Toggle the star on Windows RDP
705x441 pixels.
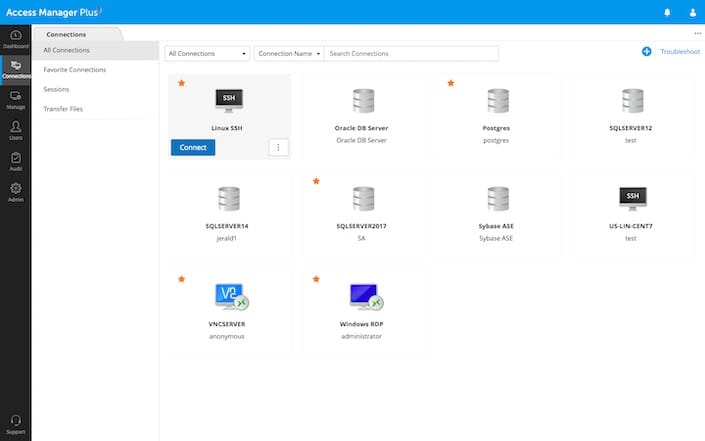click(316, 279)
